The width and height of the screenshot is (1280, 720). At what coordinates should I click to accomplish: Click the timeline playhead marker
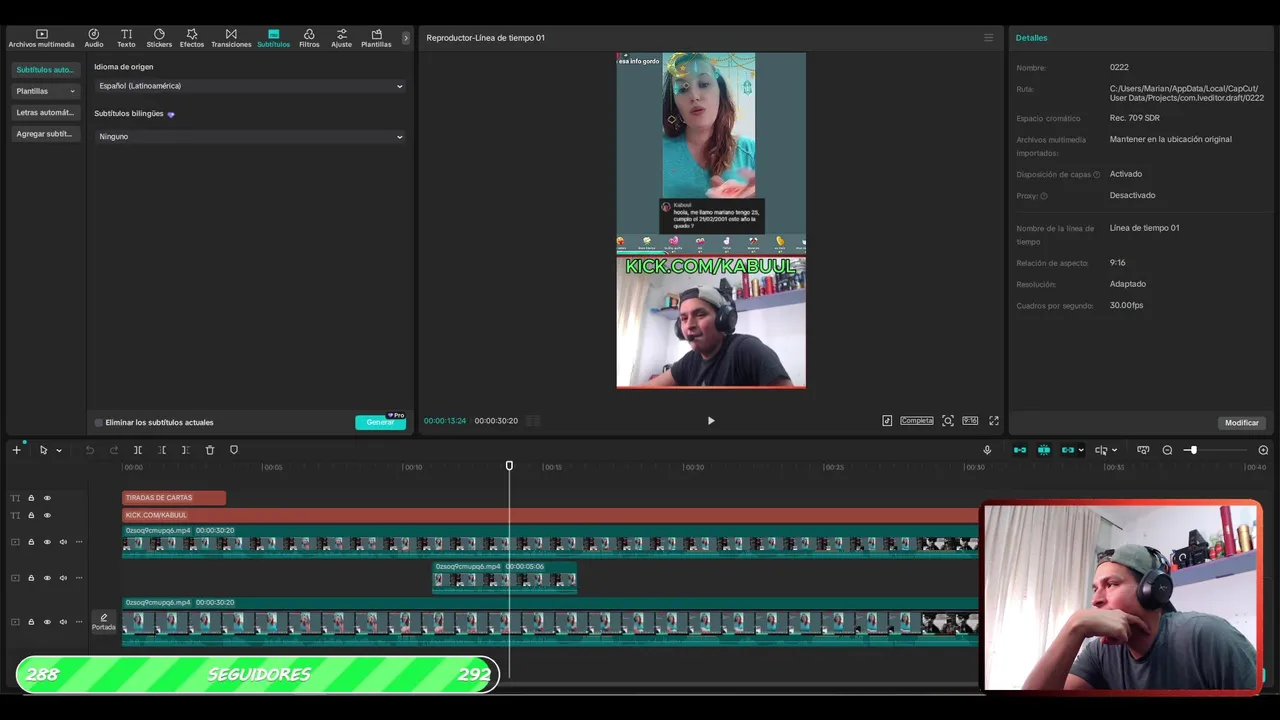click(x=509, y=466)
